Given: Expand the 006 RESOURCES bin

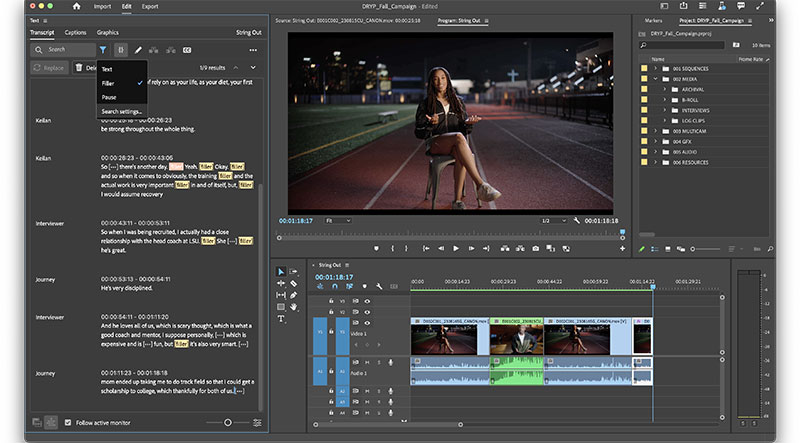Looking at the screenshot, I should (656, 162).
